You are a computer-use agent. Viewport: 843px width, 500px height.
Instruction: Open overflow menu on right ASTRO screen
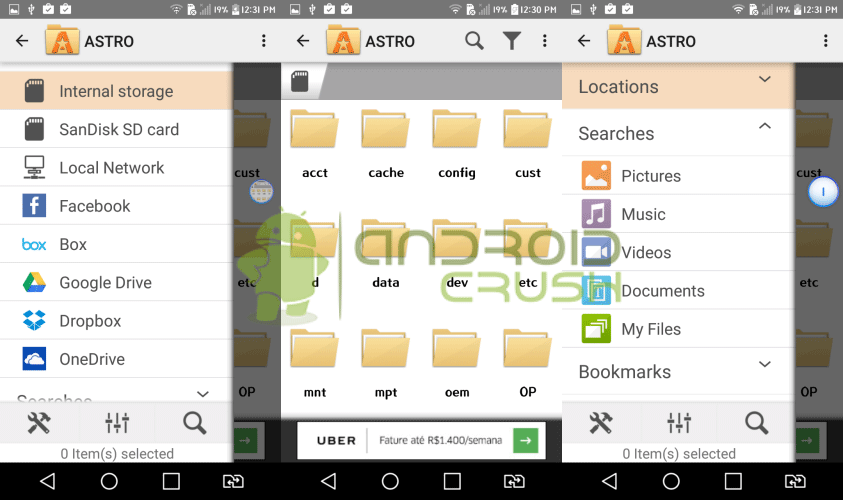(826, 41)
